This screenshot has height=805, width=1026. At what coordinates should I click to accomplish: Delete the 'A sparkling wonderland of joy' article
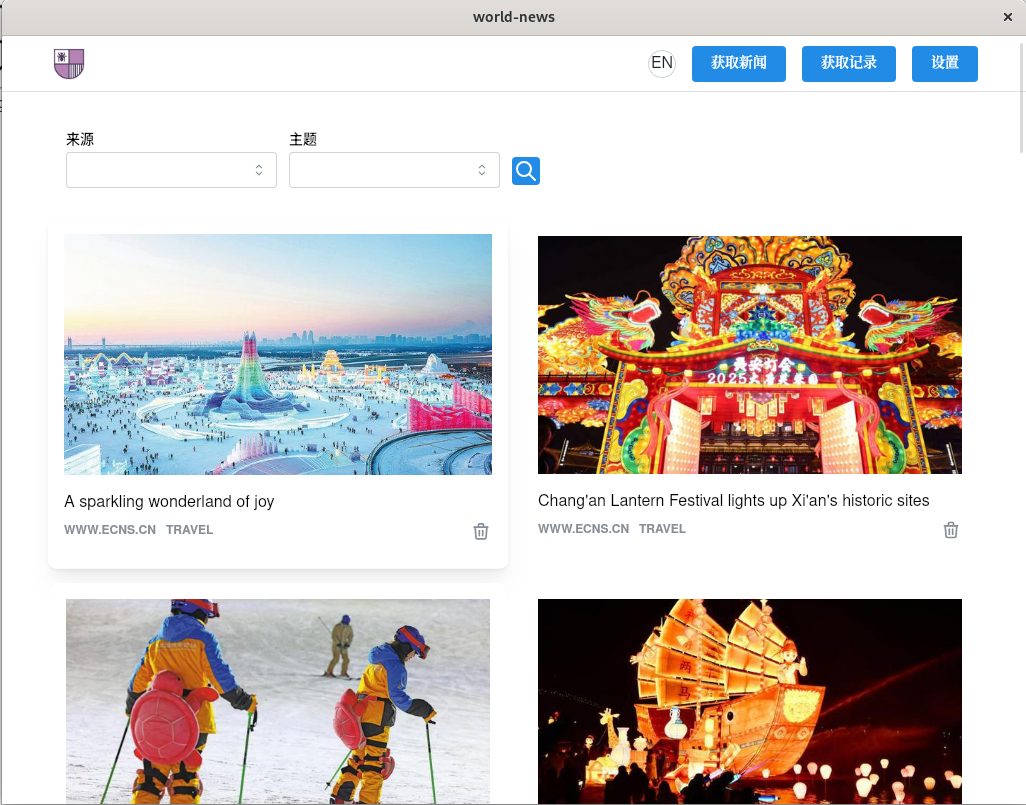[481, 531]
